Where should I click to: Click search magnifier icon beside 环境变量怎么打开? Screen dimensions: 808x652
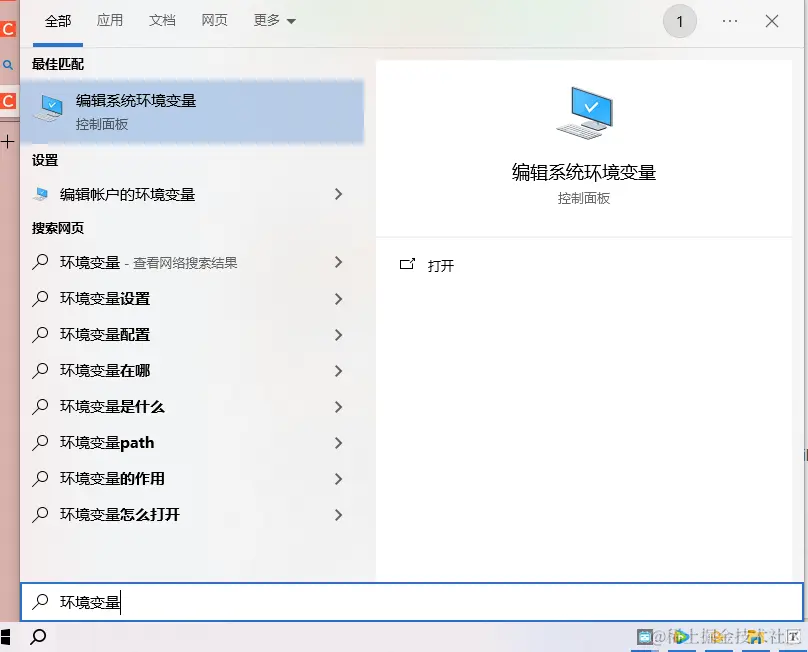click(x=40, y=515)
